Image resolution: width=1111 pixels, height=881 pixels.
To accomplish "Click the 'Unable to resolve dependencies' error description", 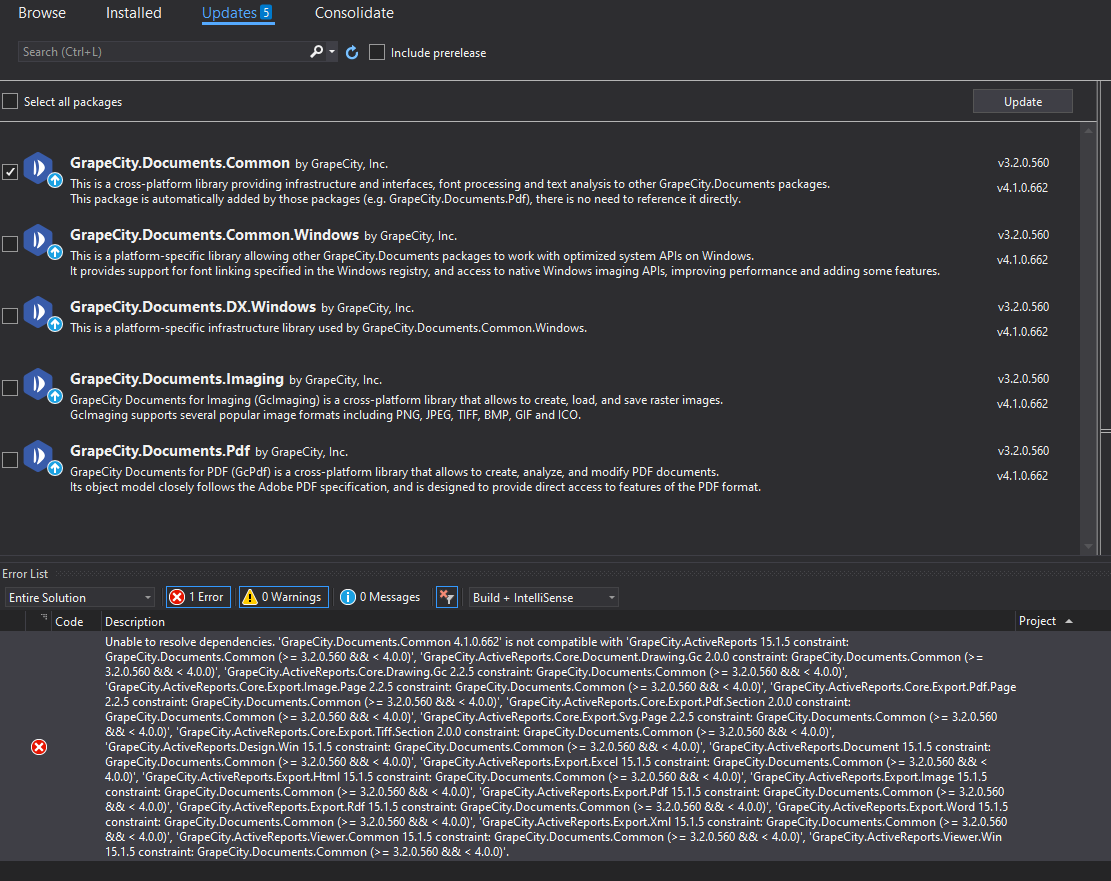I will 560,747.
